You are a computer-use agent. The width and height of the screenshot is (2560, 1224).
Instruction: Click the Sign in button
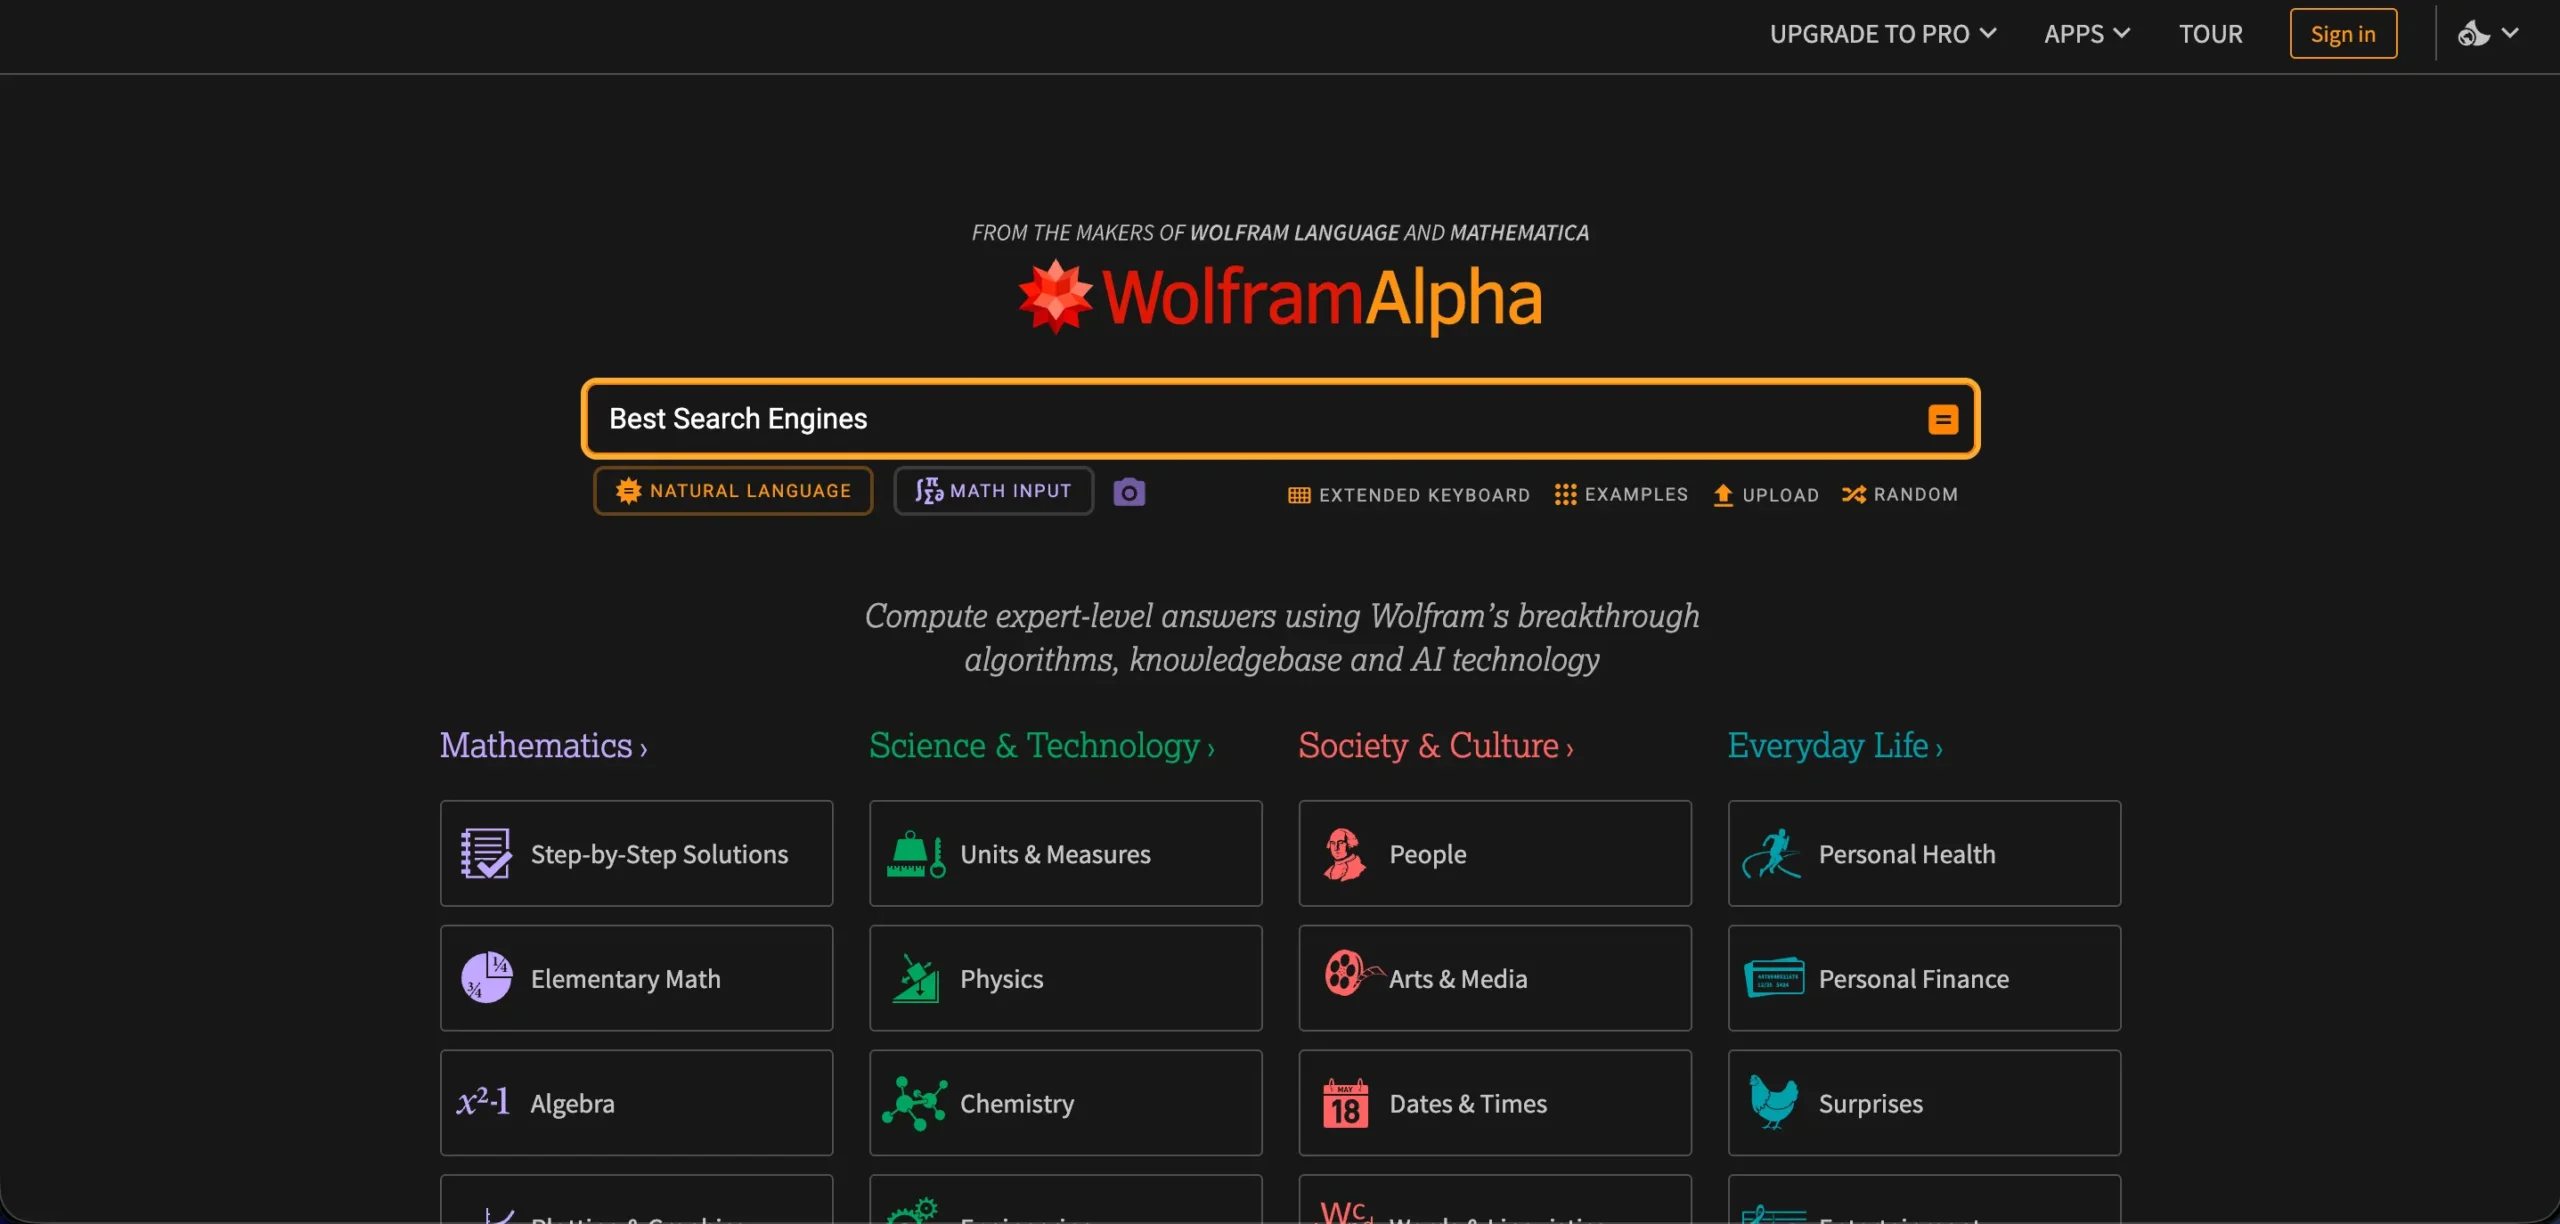tap(2343, 33)
